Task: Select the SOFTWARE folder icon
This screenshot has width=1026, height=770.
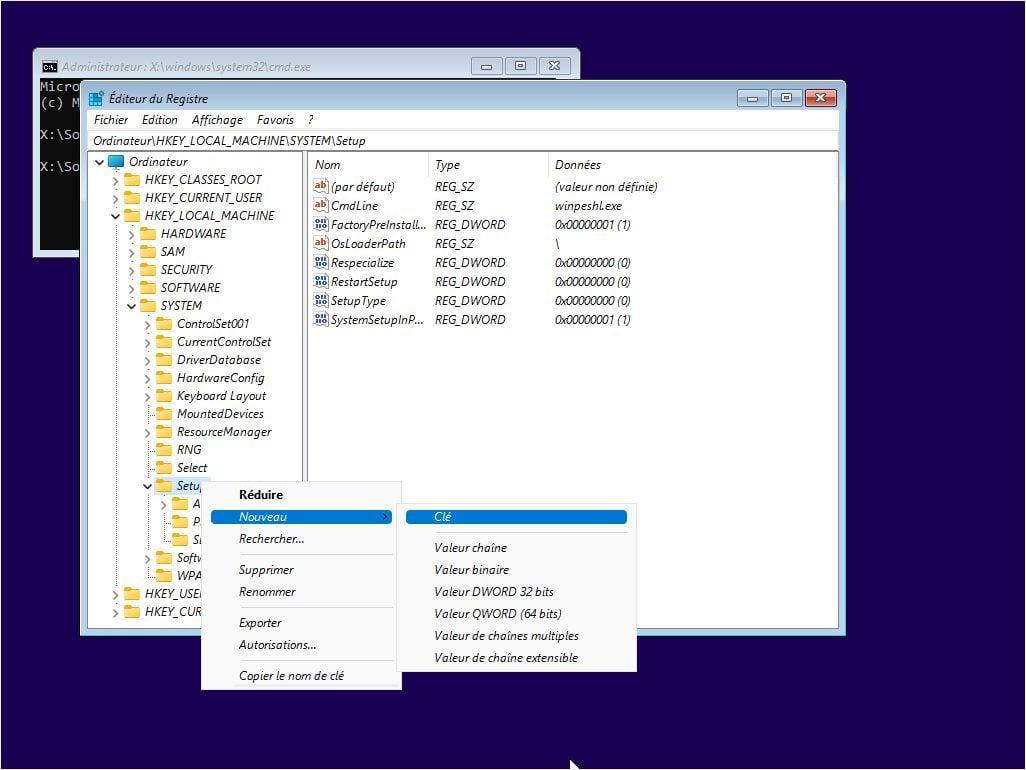Action: click(149, 288)
